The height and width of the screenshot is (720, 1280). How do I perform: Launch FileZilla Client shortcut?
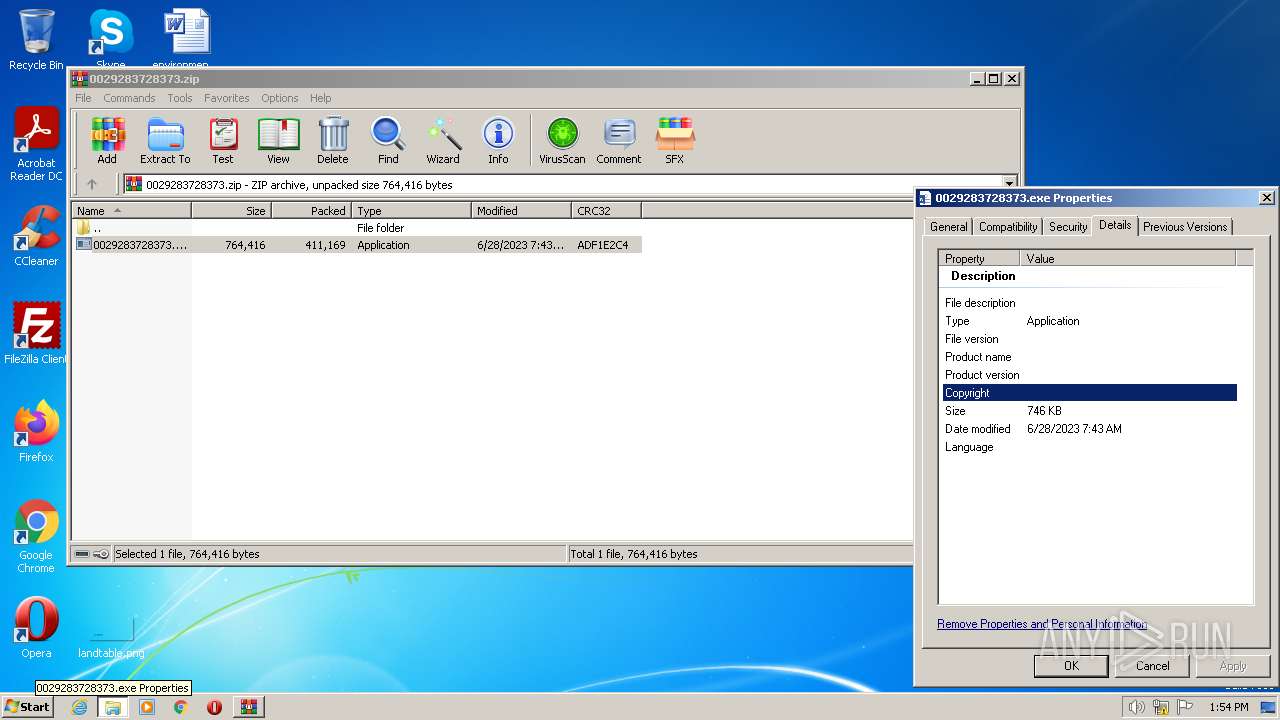[36, 333]
